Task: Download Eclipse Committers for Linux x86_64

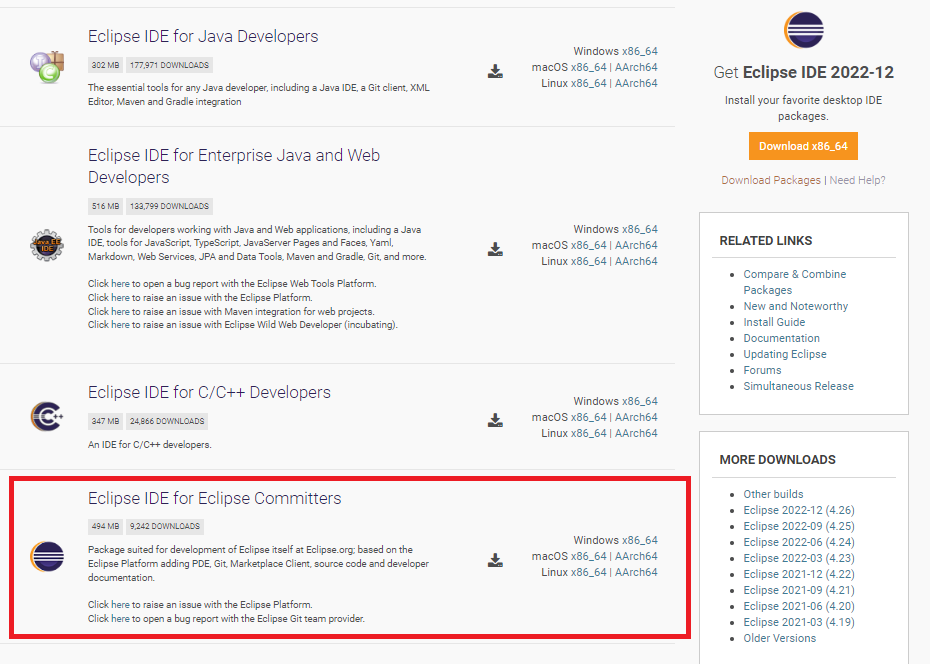Action: point(588,572)
